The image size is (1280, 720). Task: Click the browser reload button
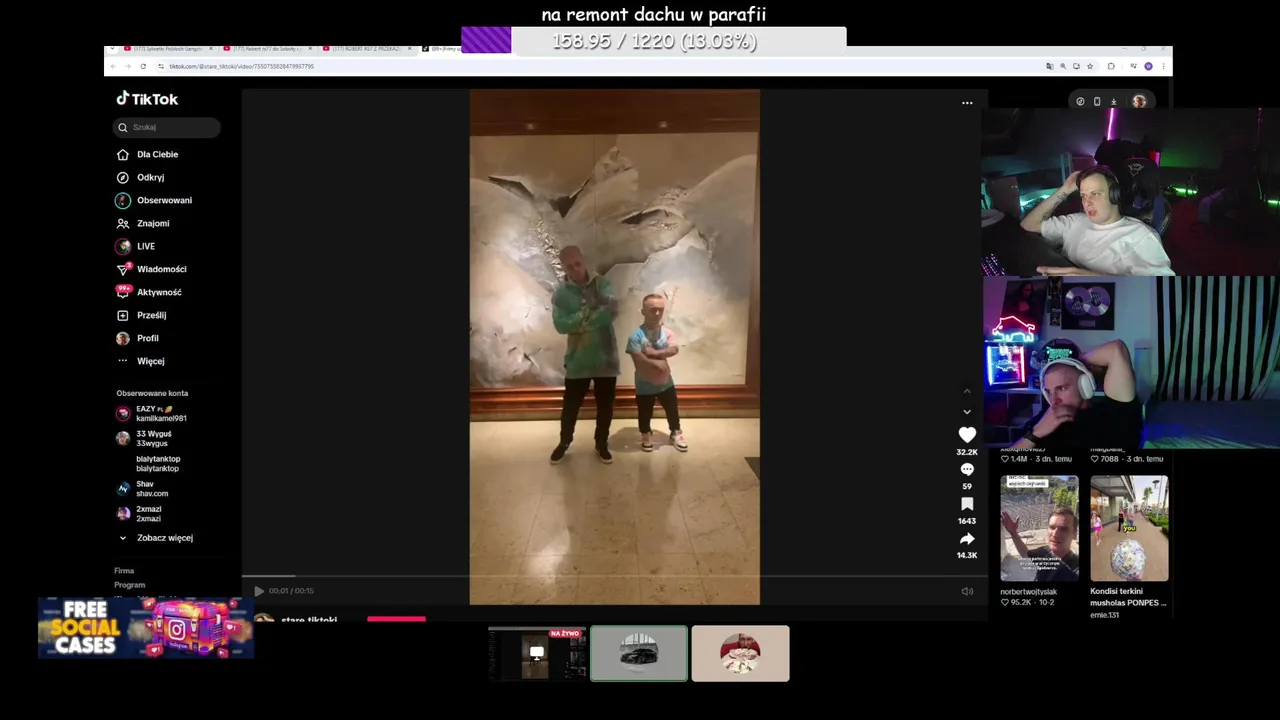pos(143,66)
